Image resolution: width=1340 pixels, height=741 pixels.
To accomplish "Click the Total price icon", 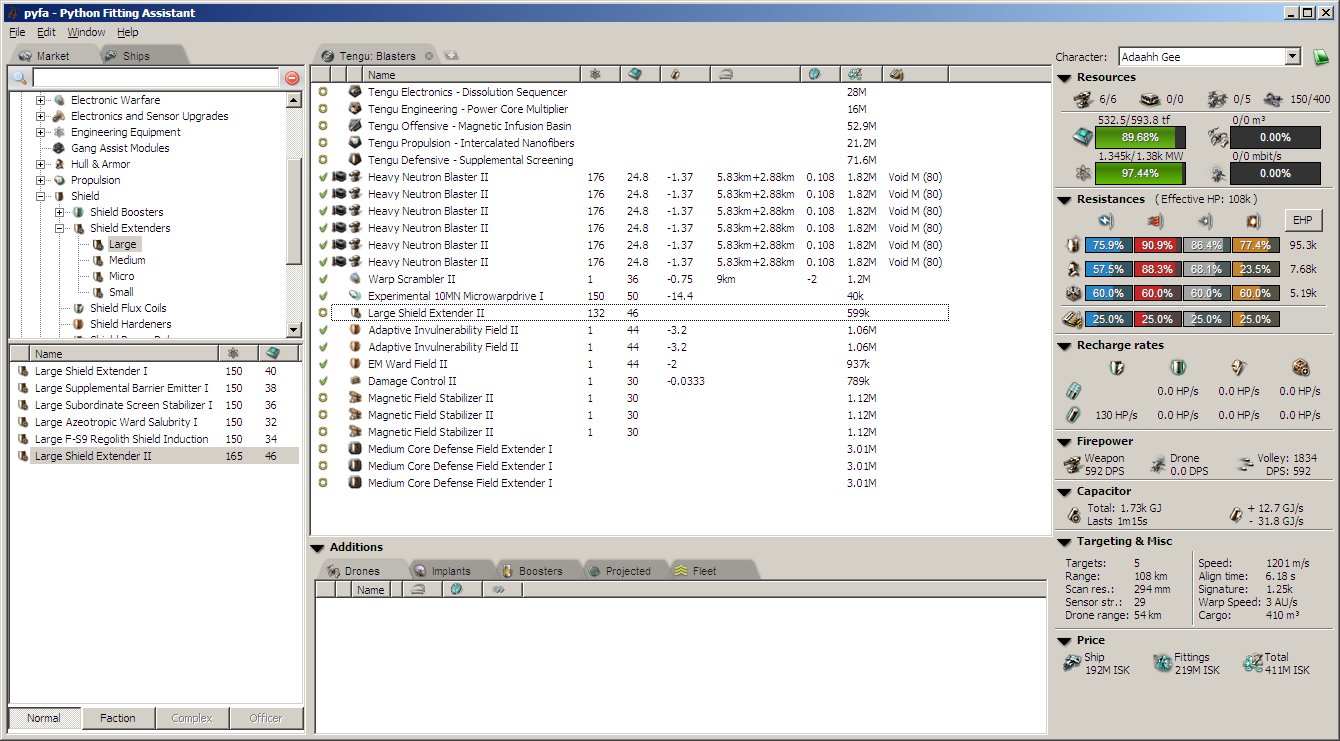I will click(x=1252, y=663).
